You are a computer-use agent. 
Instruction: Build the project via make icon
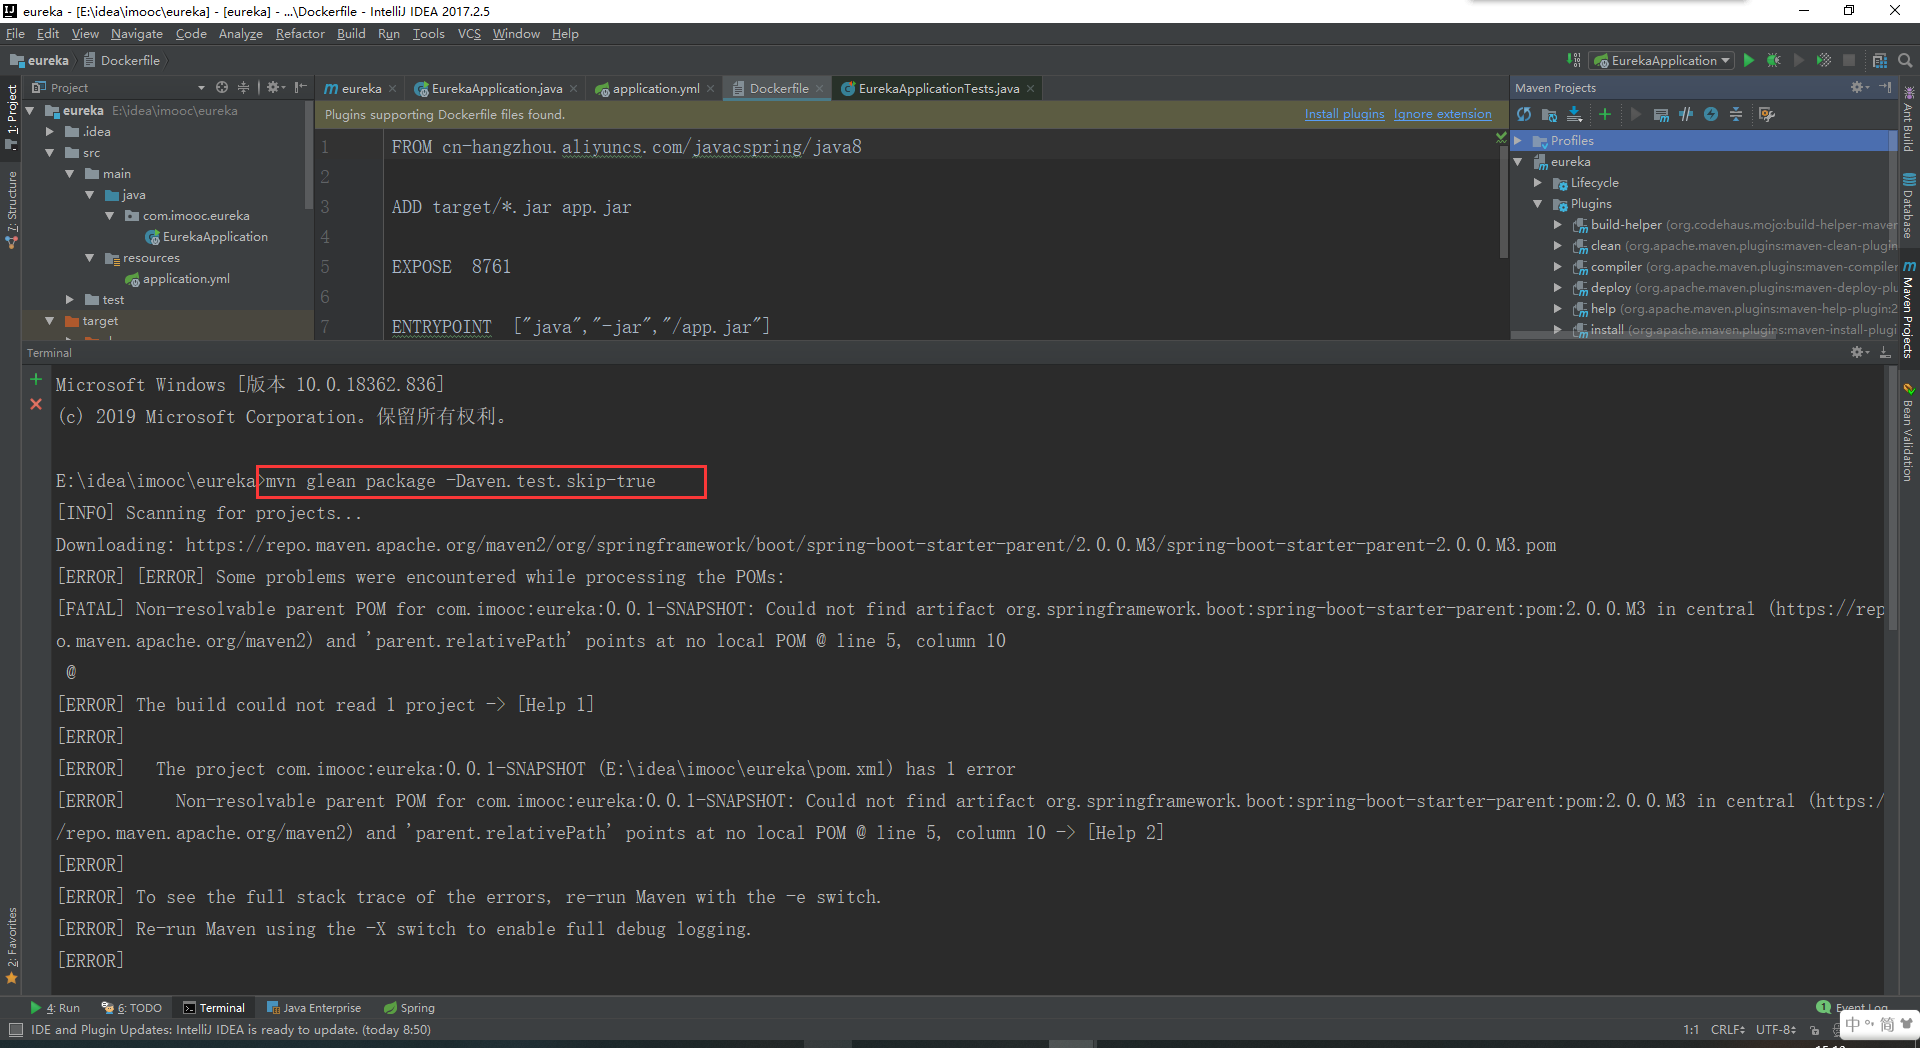pyautogui.click(x=1573, y=60)
